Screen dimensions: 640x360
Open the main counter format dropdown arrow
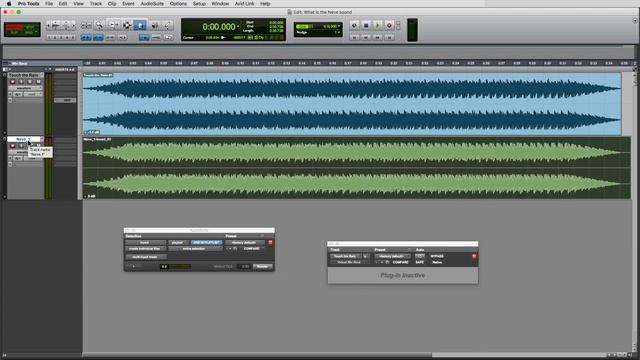(238, 27)
